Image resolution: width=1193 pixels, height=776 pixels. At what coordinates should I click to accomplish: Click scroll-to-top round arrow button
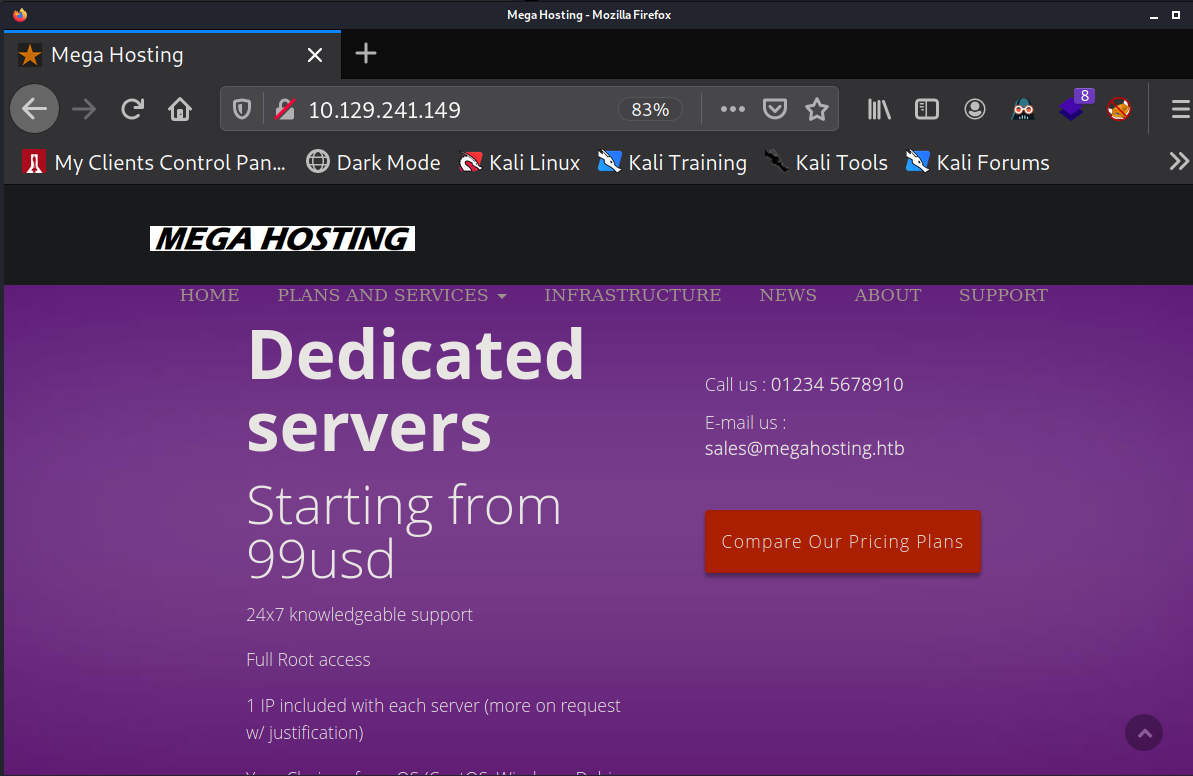pyautogui.click(x=1144, y=733)
